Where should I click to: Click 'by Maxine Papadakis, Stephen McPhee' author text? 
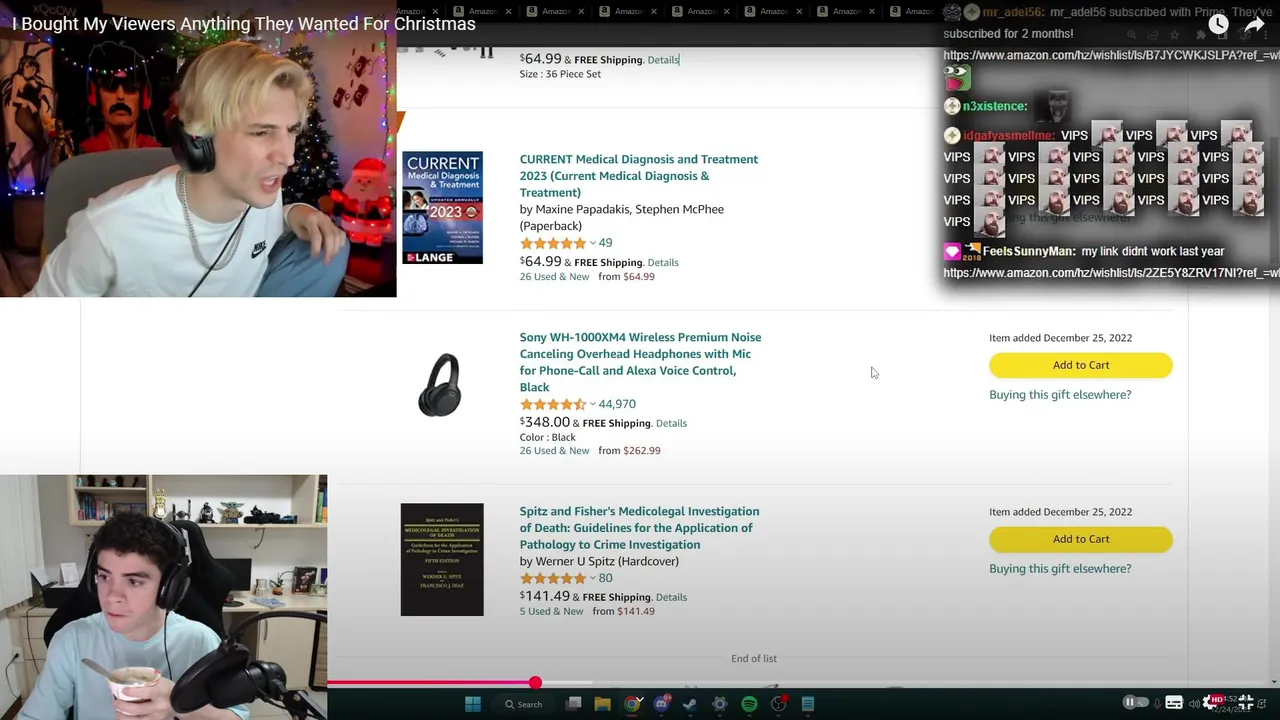click(622, 209)
